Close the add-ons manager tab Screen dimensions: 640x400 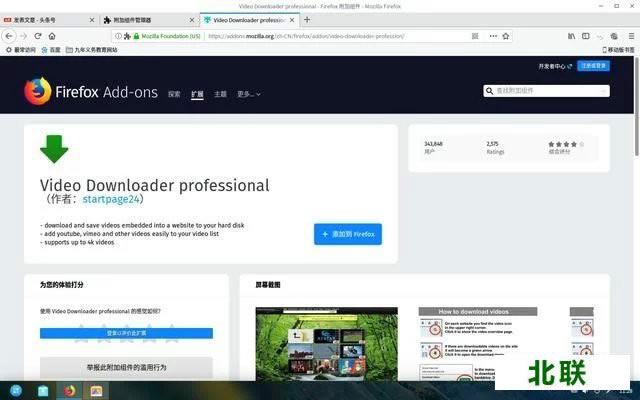[x=192, y=20]
